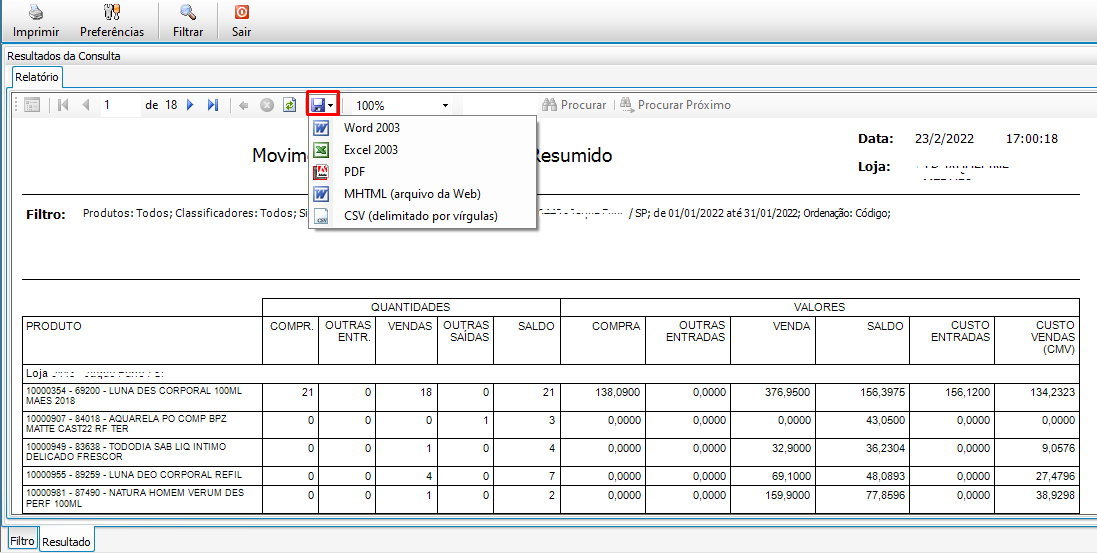Select row LUNA DEO CORPORAL REFIL
The height and width of the screenshot is (554, 1097).
(551, 476)
